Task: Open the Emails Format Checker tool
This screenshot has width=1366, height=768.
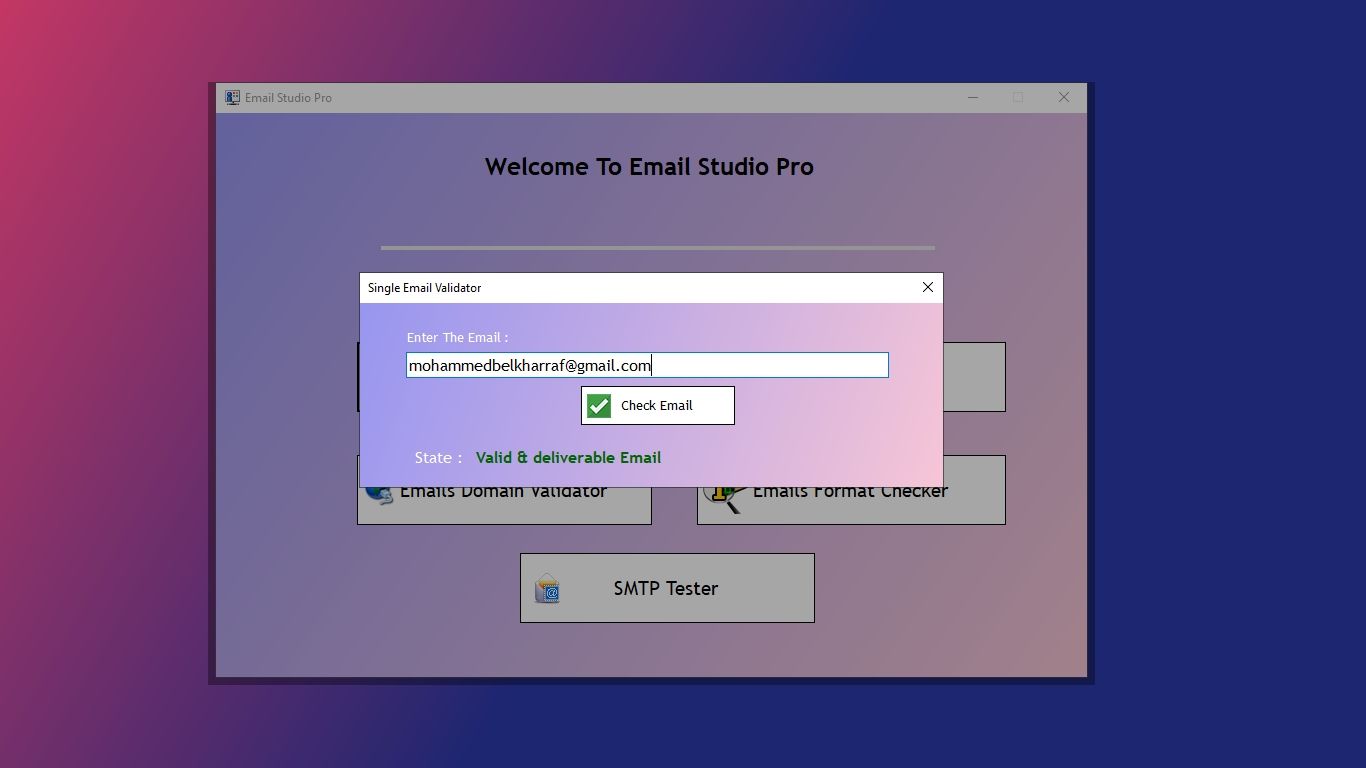Action: click(851, 506)
